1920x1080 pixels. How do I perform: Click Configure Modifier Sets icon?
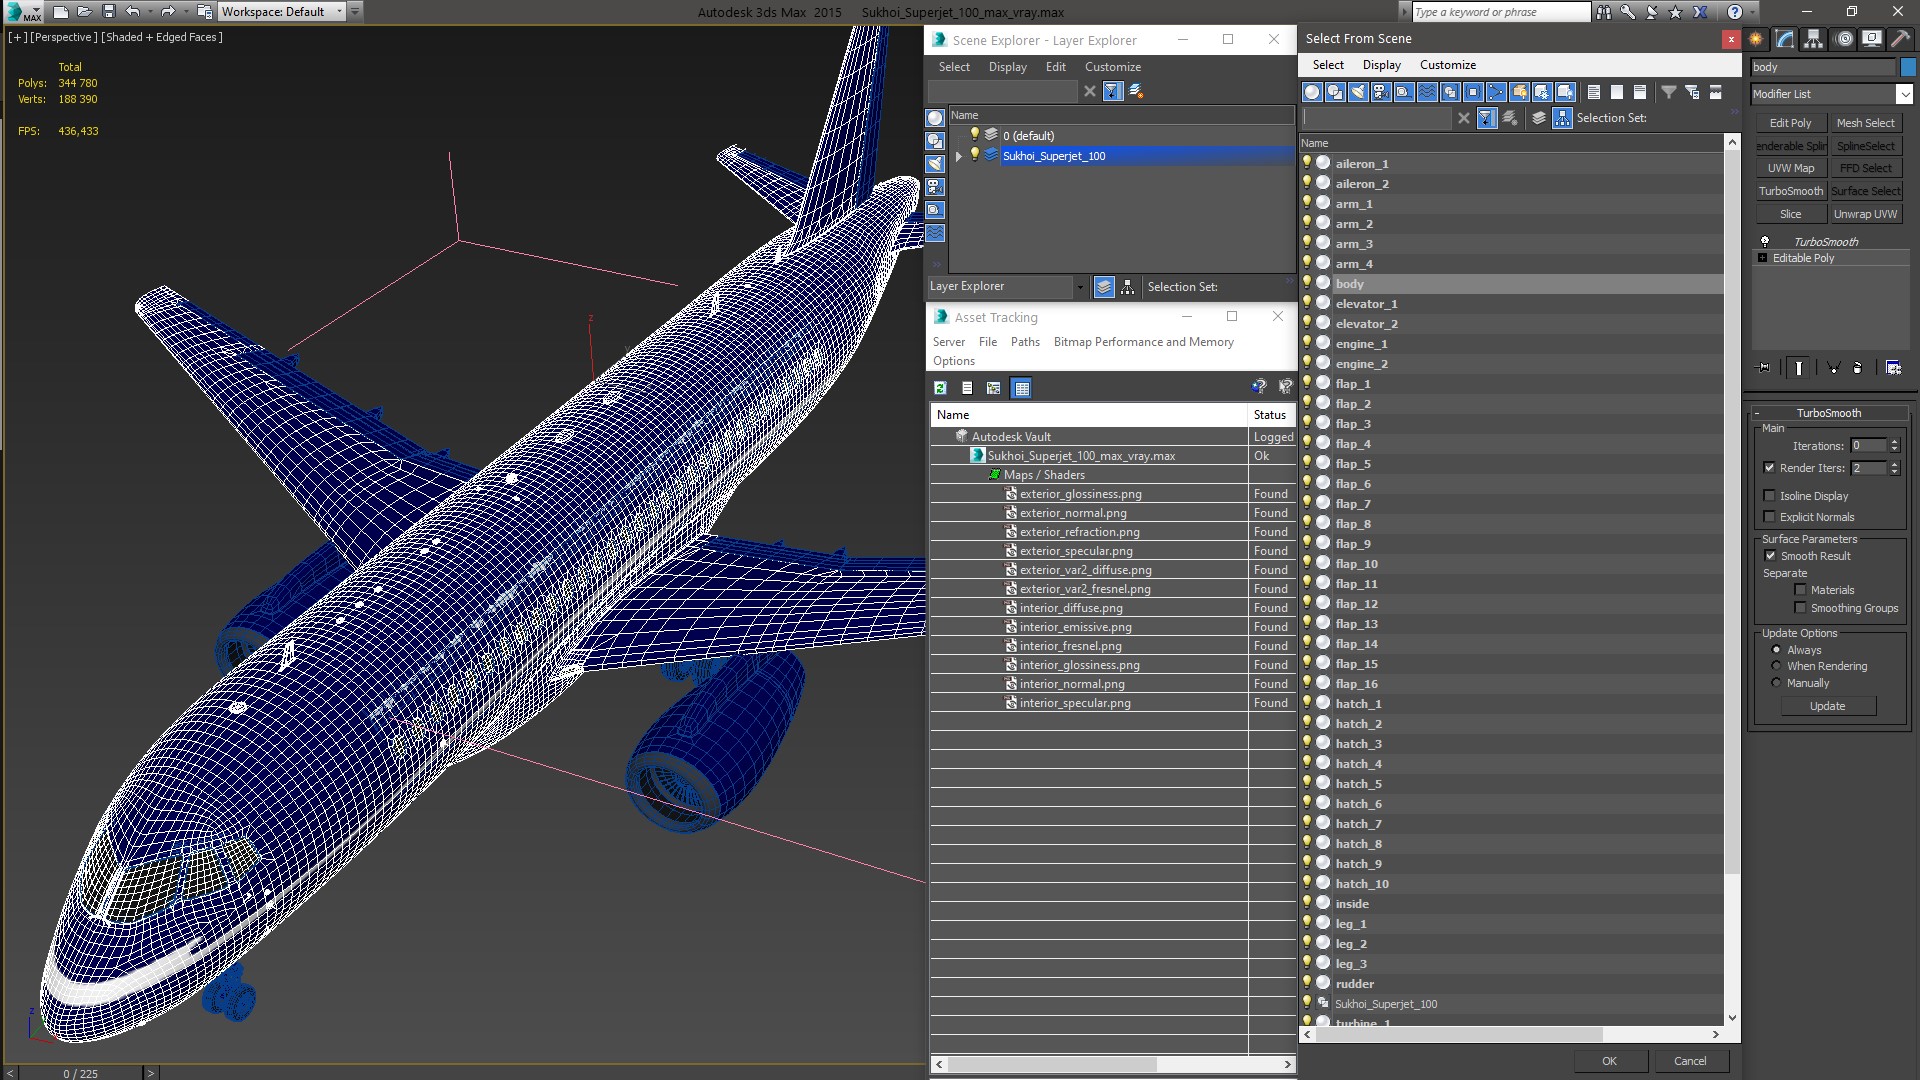pyautogui.click(x=1893, y=368)
